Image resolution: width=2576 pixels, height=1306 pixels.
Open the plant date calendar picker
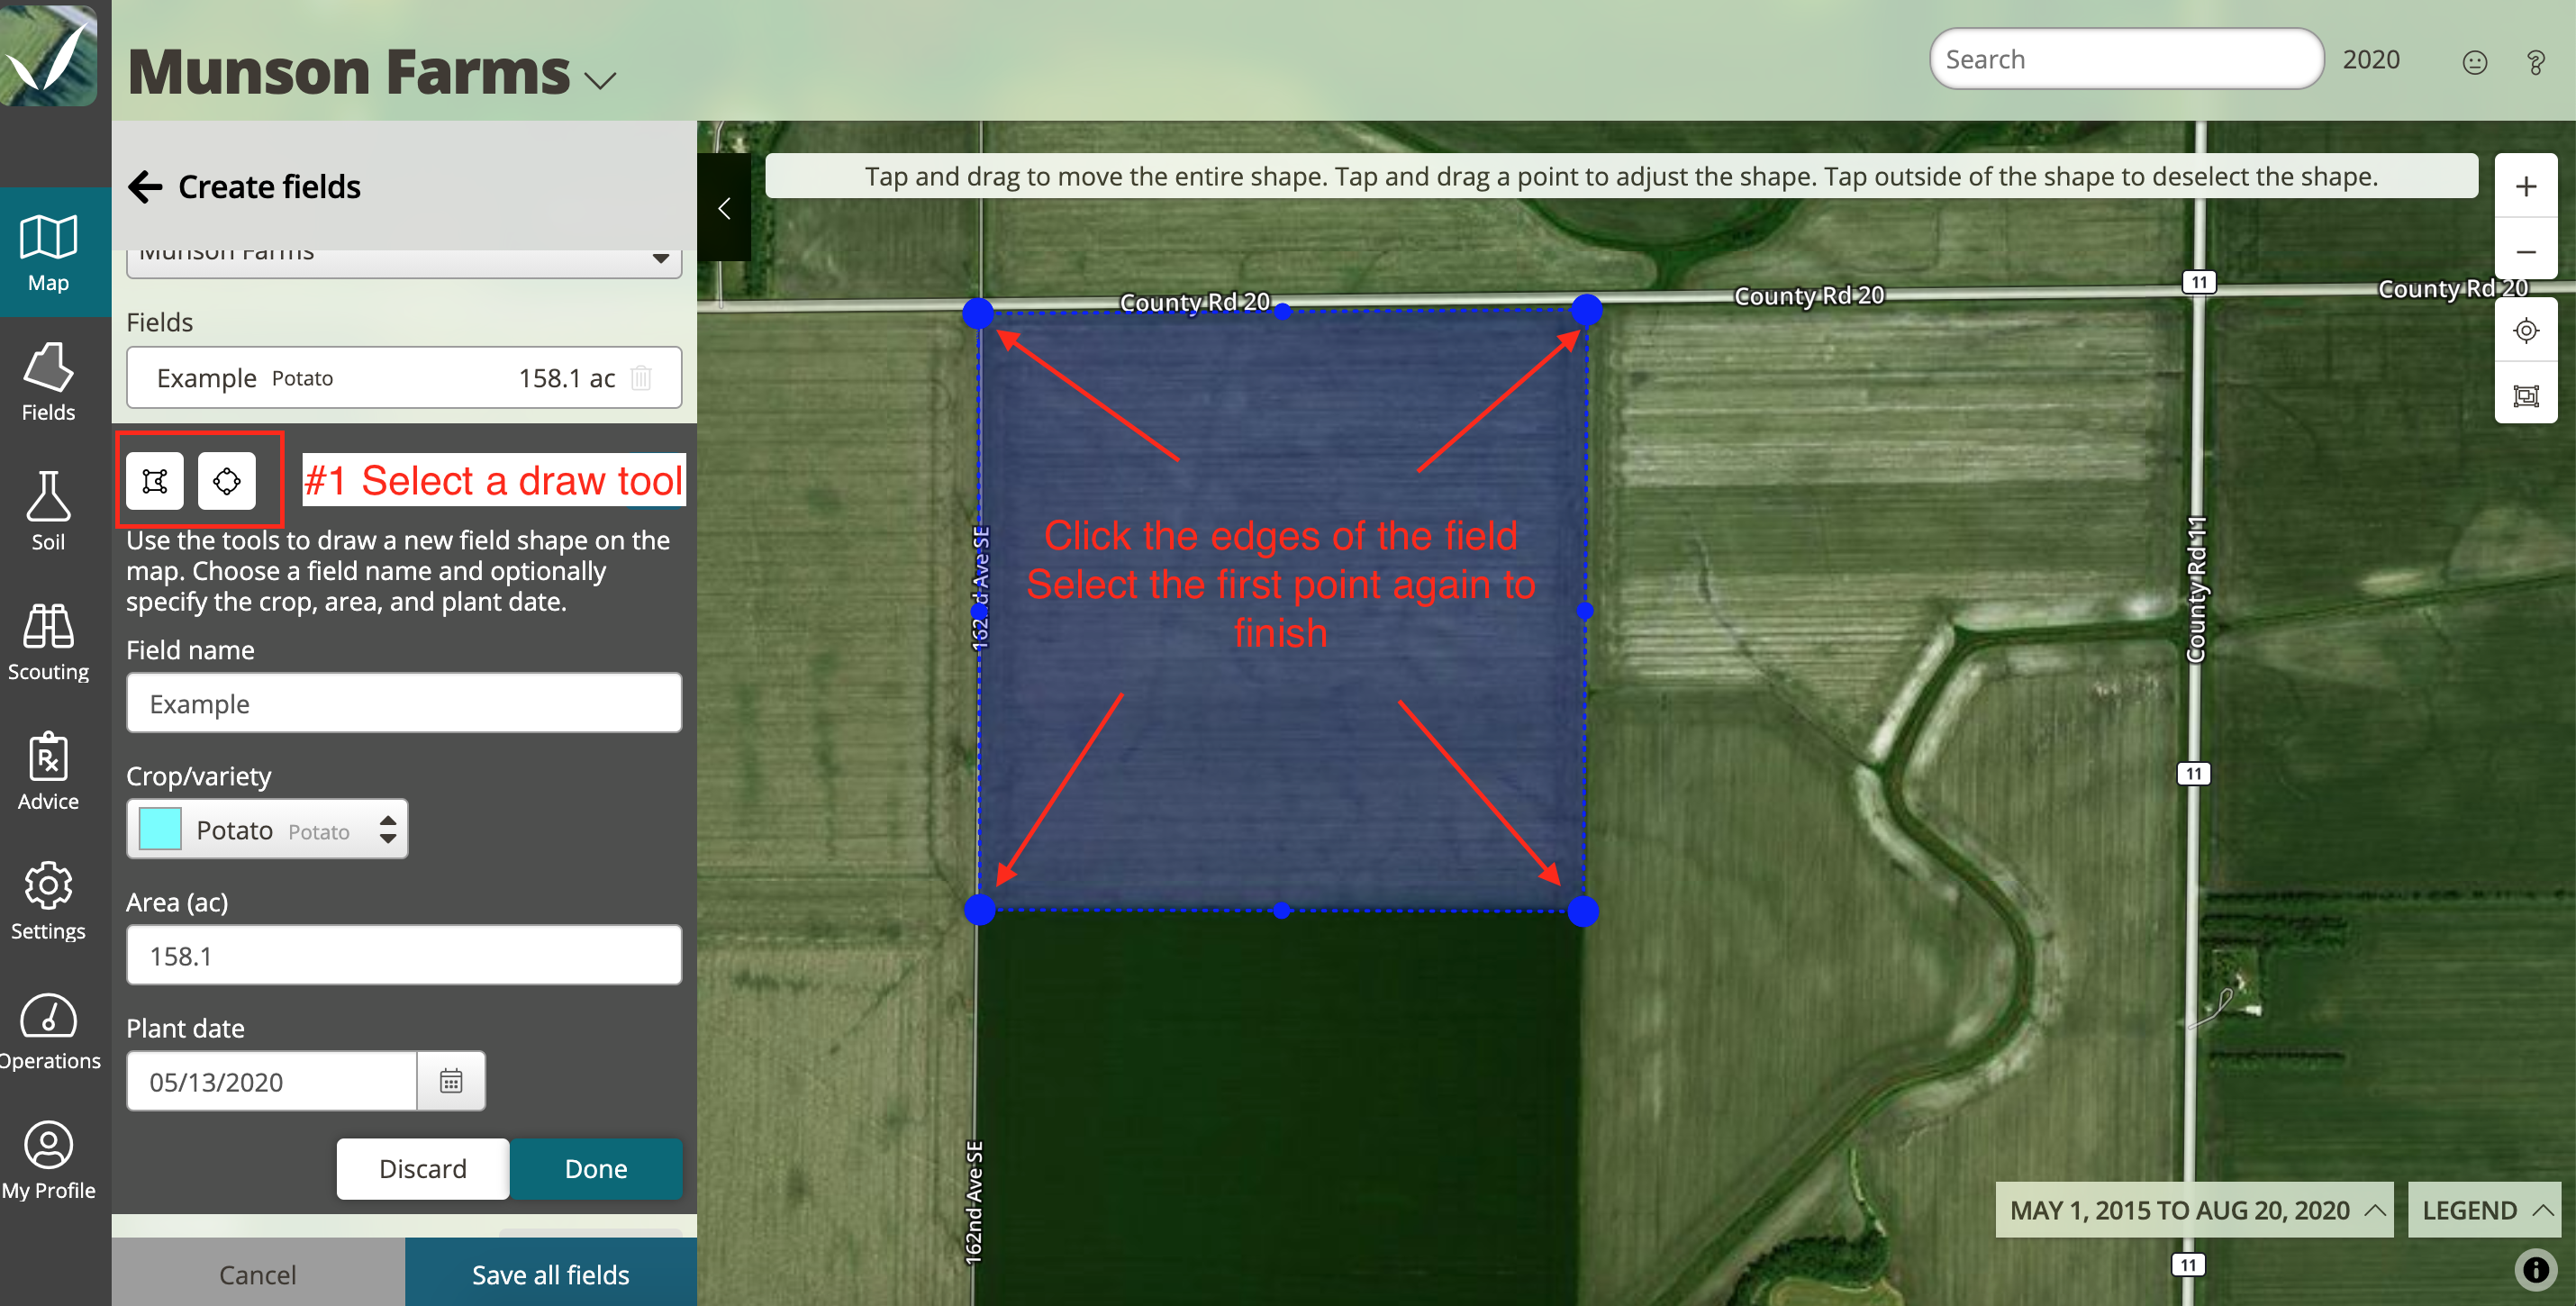451,1081
